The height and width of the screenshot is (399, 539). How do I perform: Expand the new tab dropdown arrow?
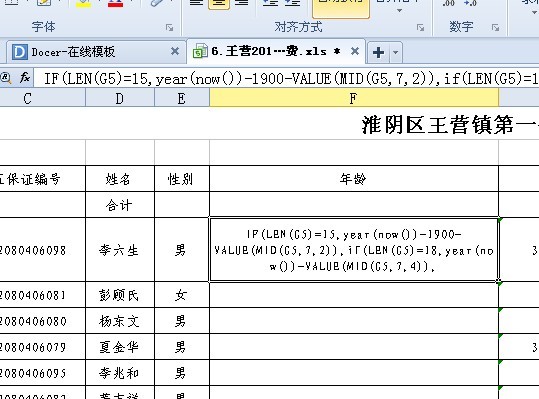pyautogui.click(x=395, y=53)
